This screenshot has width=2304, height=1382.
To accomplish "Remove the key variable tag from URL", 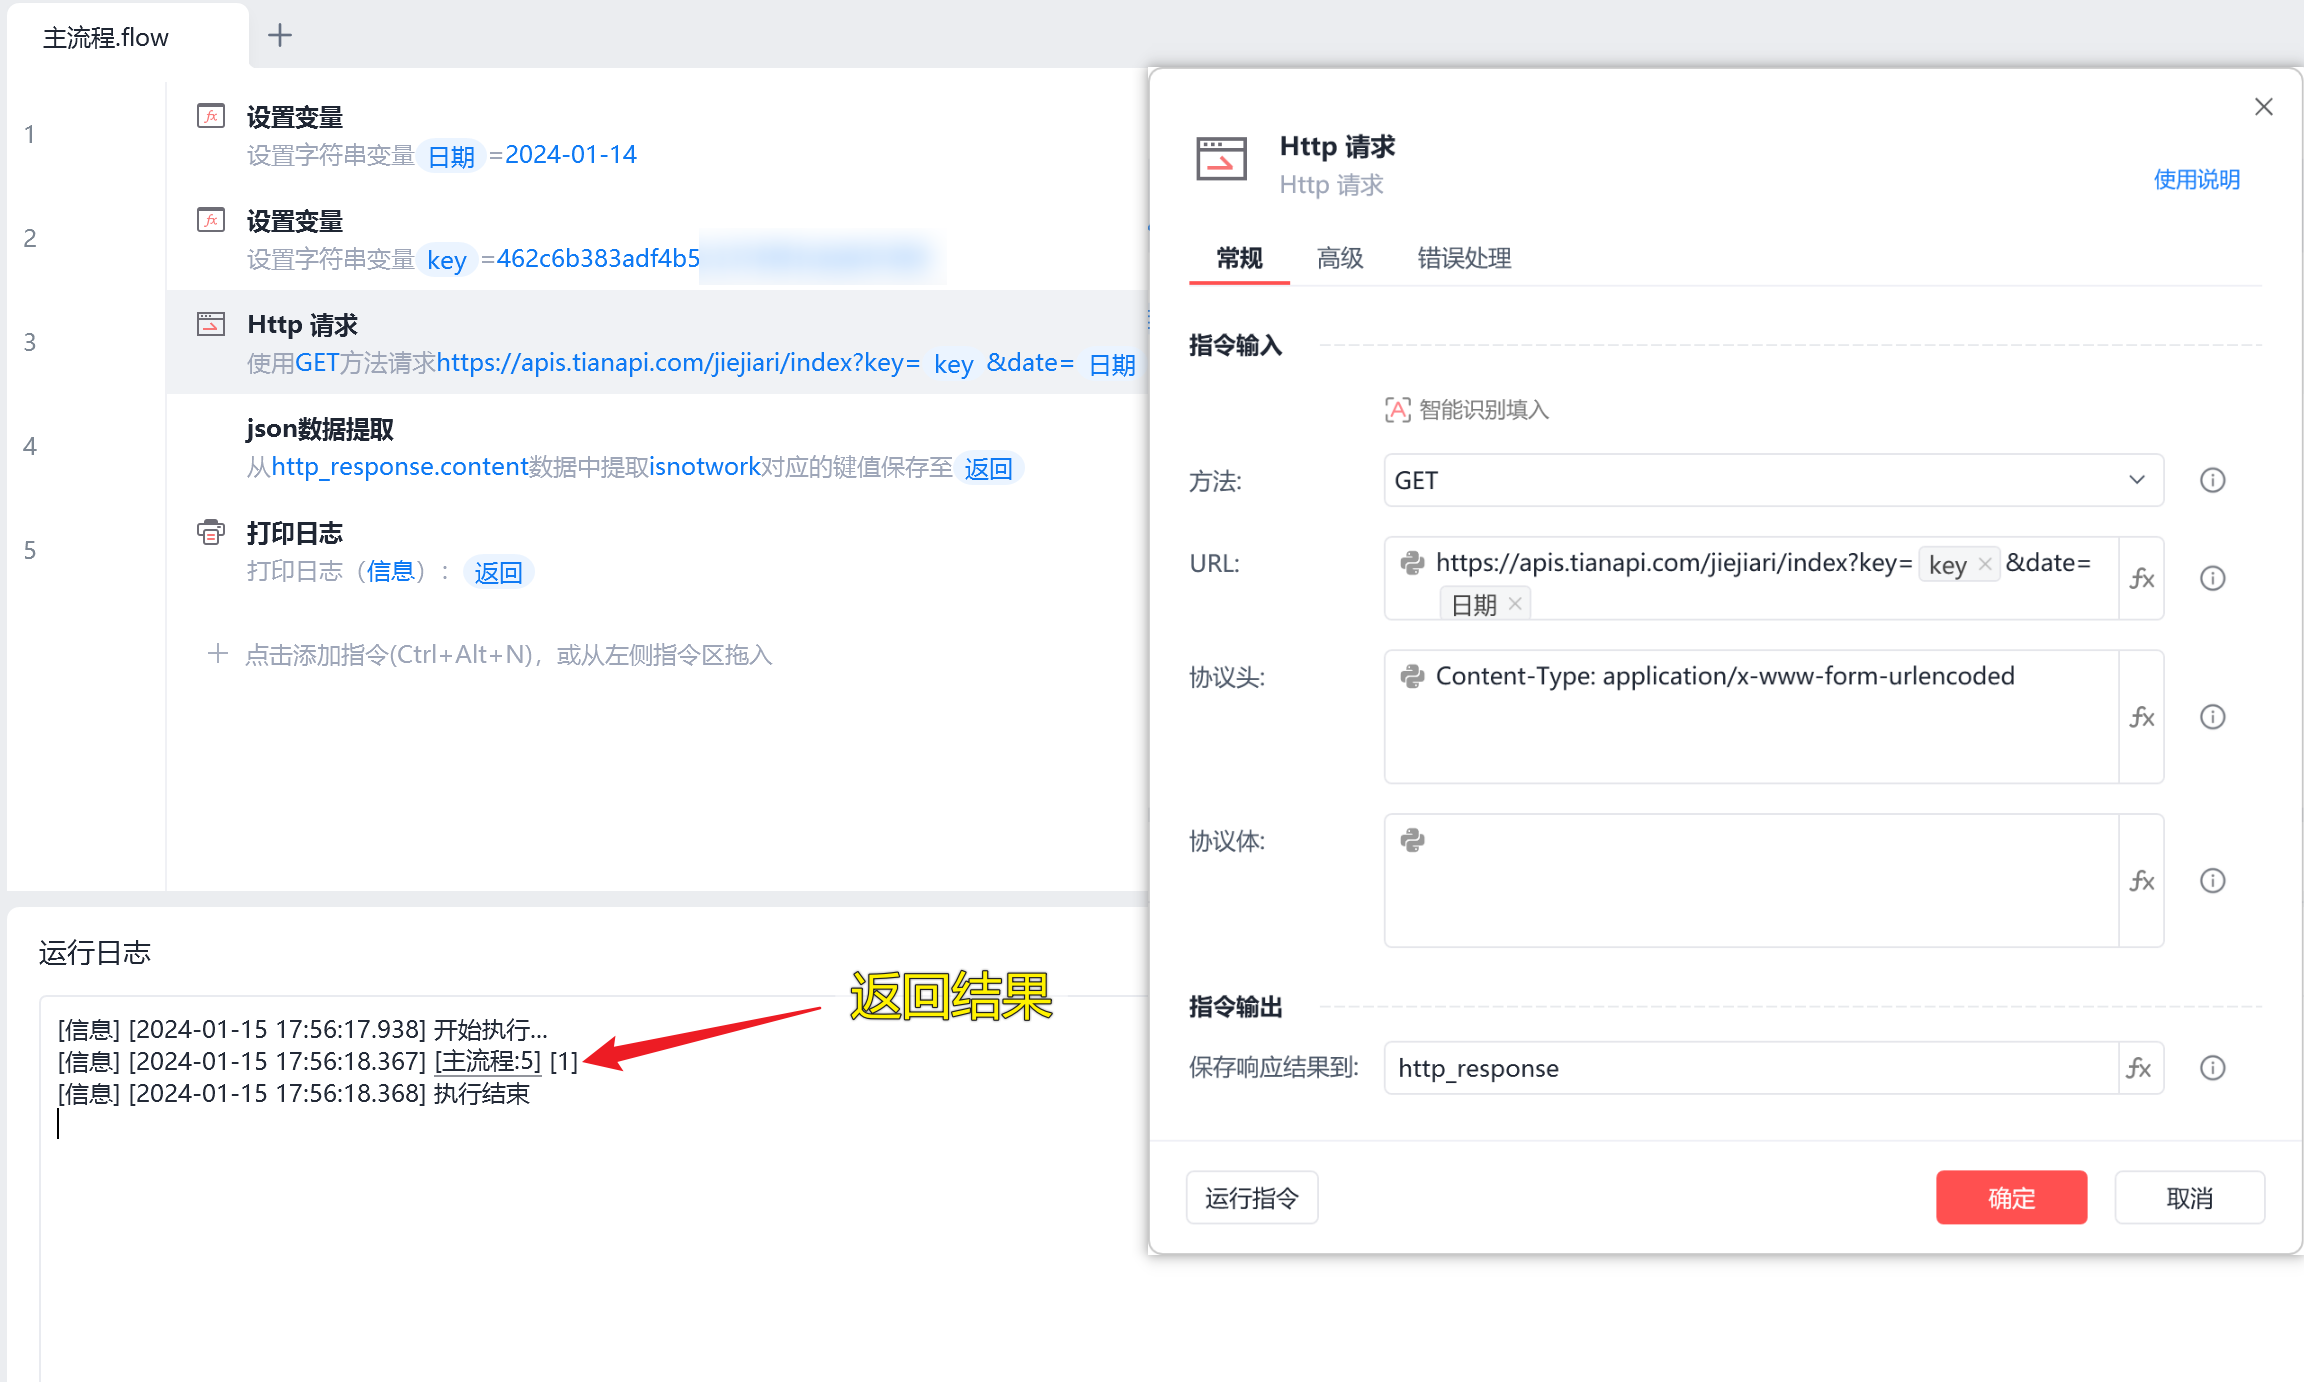I will 1985,564.
